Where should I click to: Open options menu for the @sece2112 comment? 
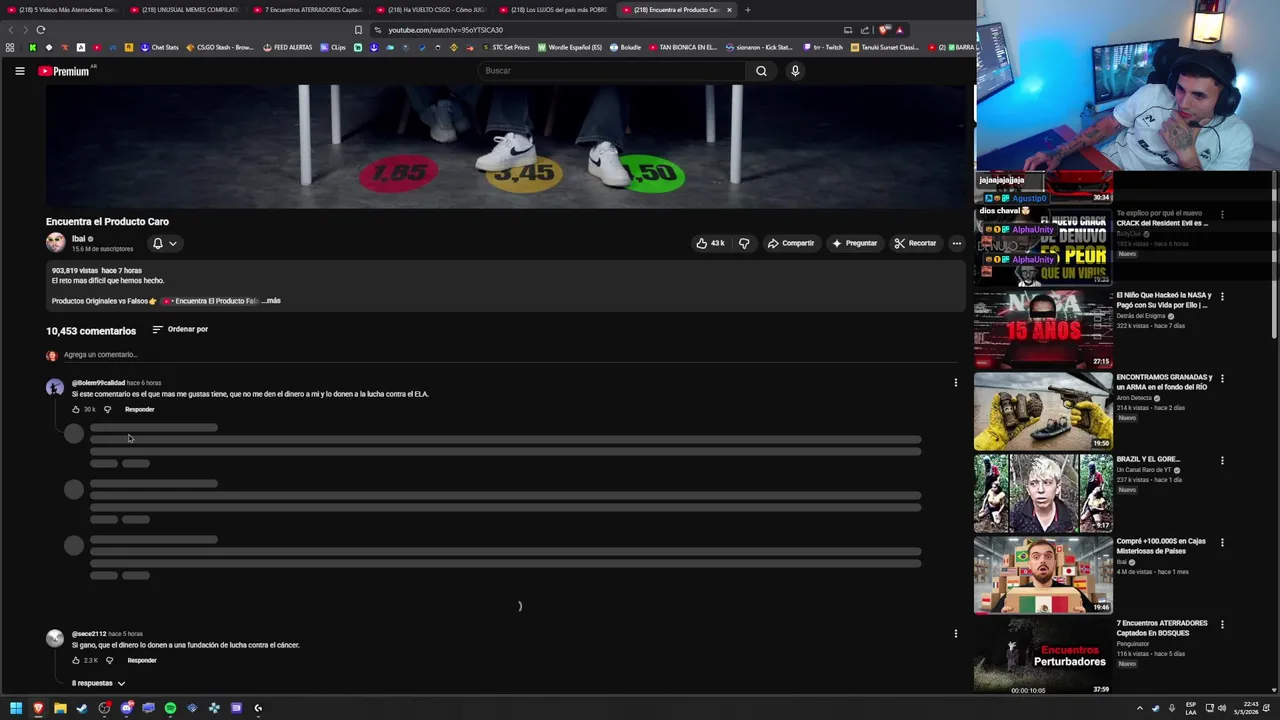[x=955, y=633]
